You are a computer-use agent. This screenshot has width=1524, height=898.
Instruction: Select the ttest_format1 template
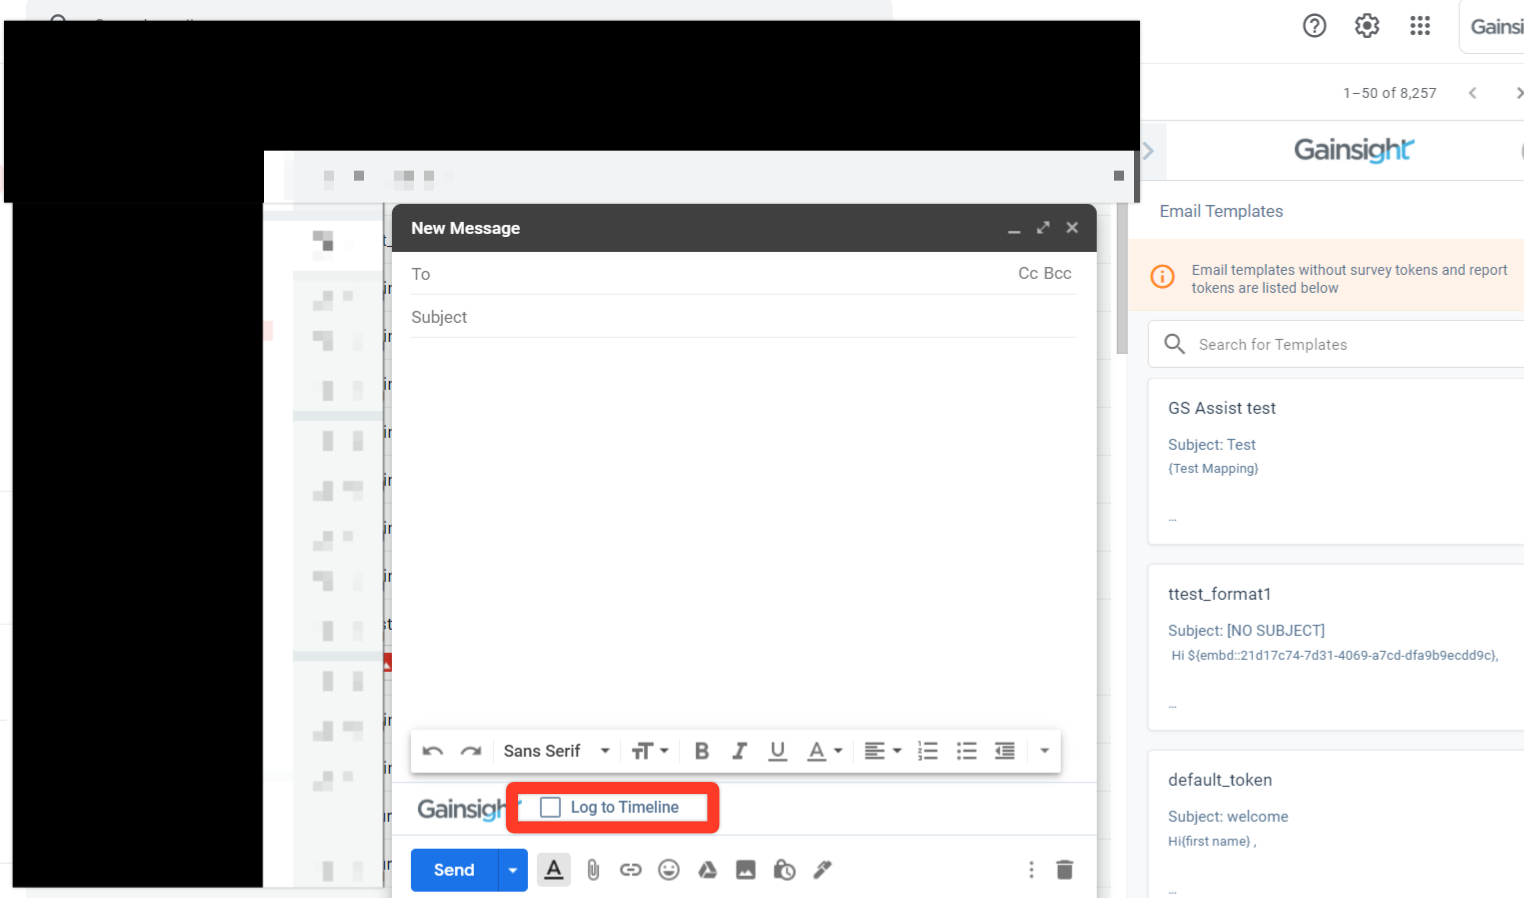point(1336,648)
